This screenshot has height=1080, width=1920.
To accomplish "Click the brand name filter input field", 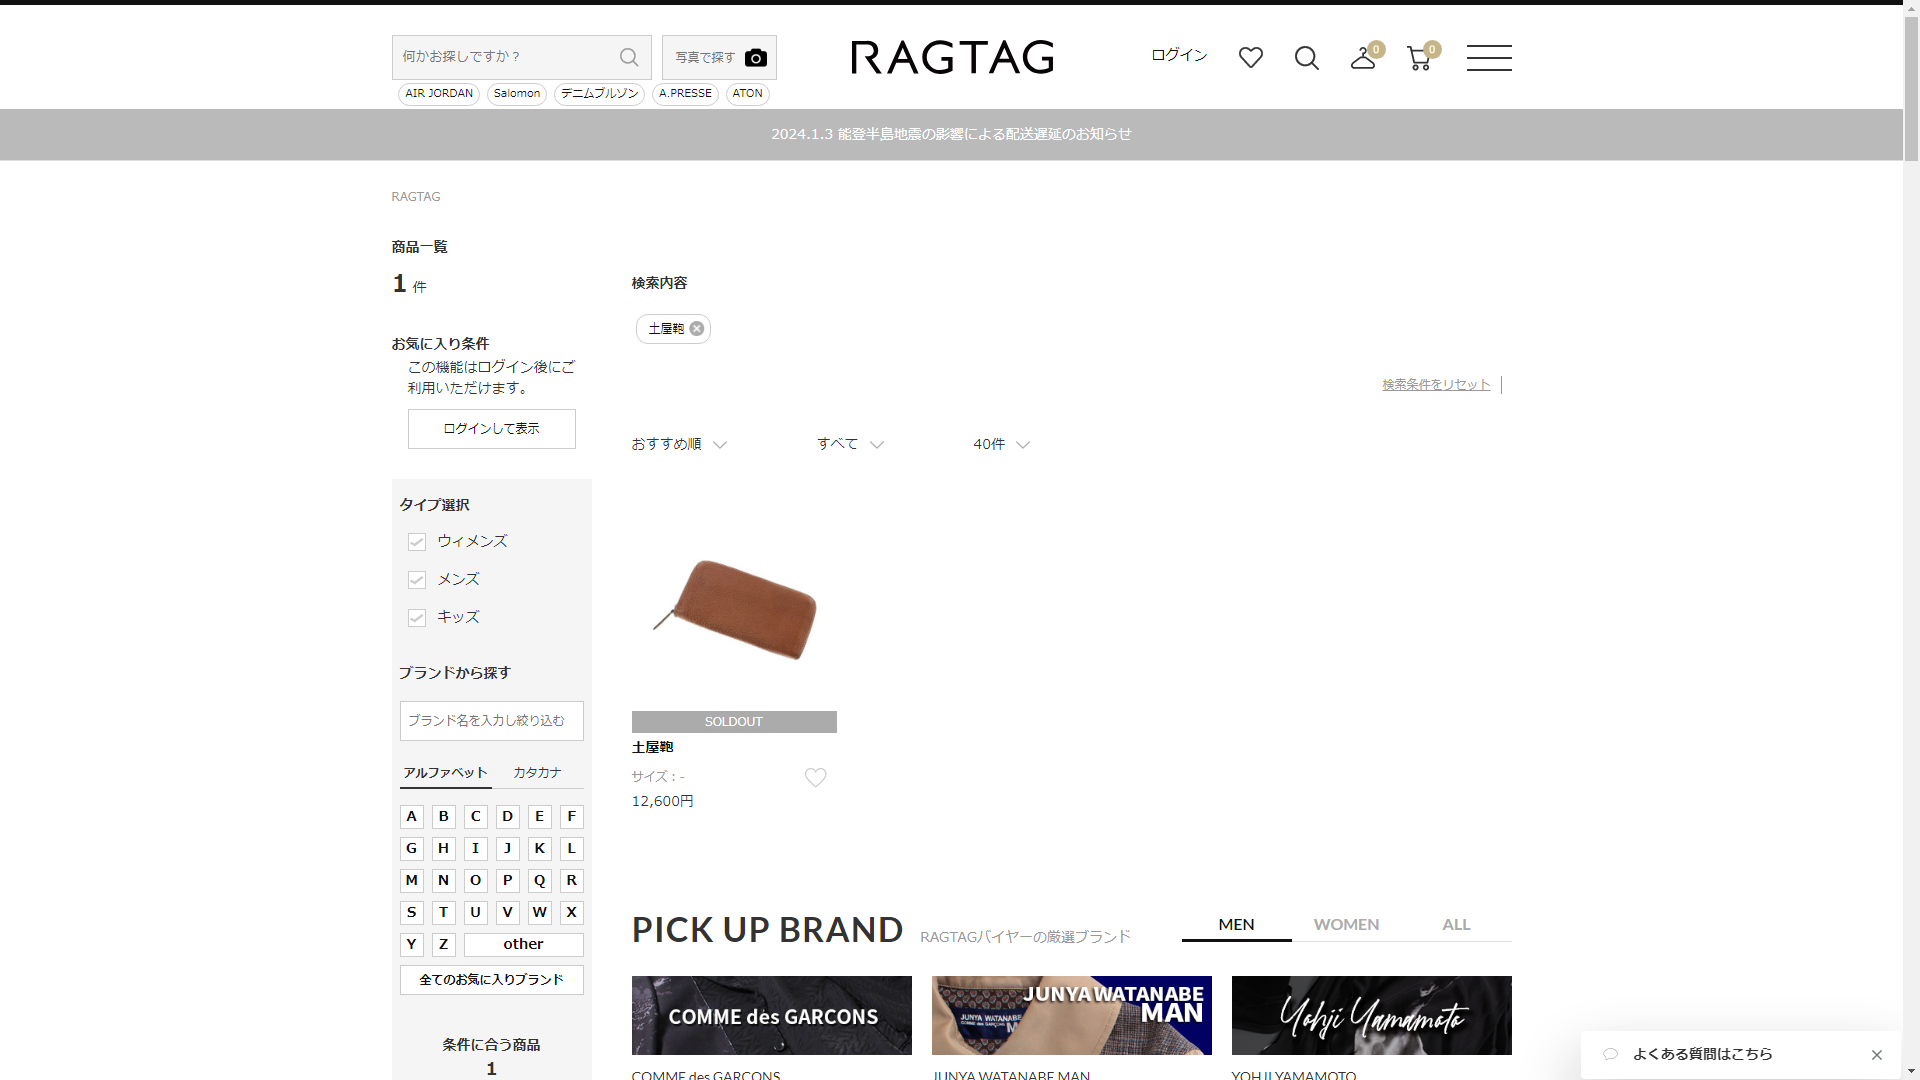I will pyautogui.click(x=491, y=721).
